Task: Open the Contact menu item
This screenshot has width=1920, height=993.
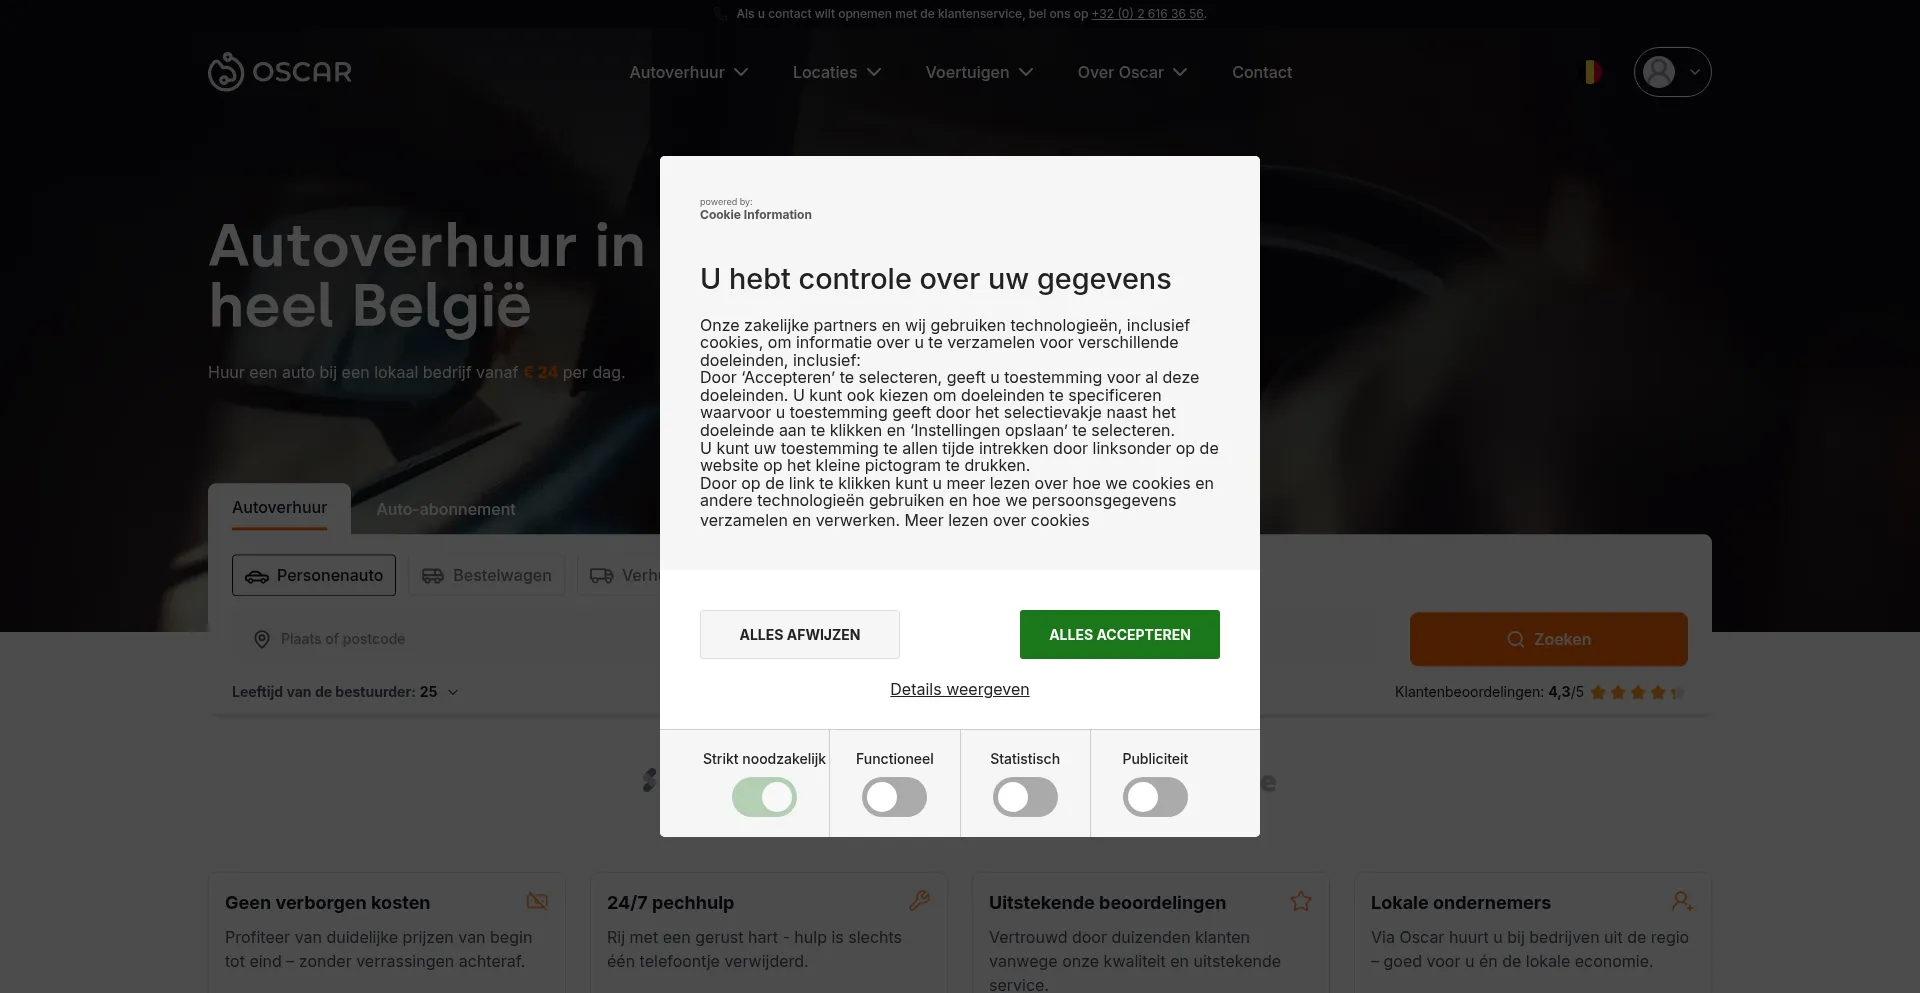Action: point(1261,72)
